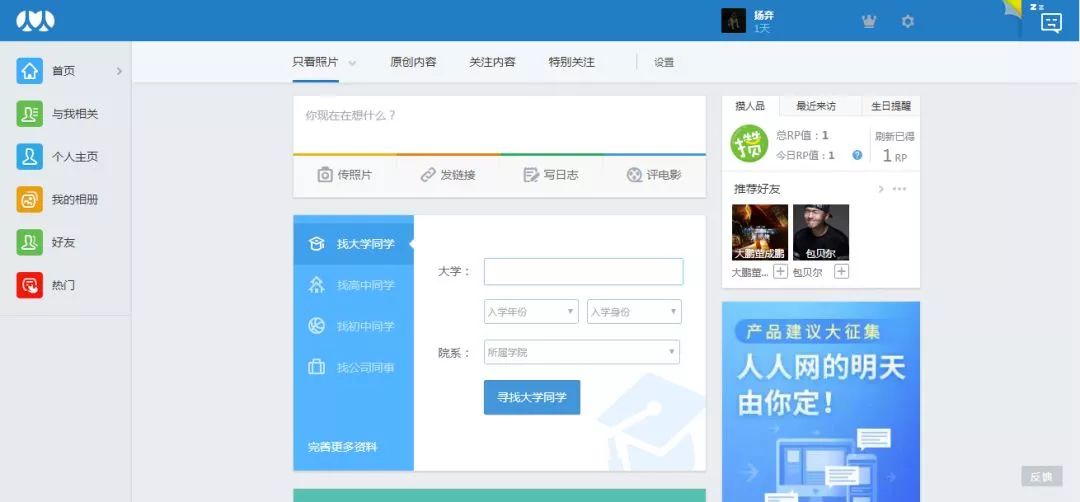Select the 只看照片 tab
This screenshot has width=1080, height=502.
(315, 62)
